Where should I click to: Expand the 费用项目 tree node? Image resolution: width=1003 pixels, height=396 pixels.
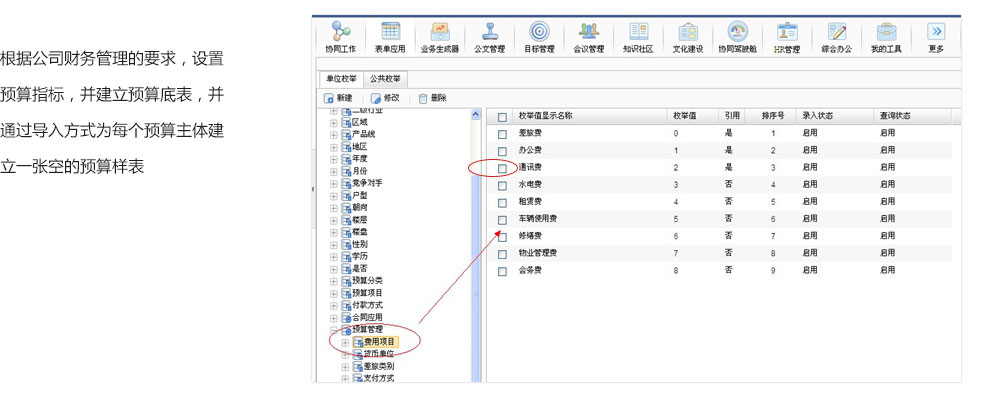[x=345, y=342]
